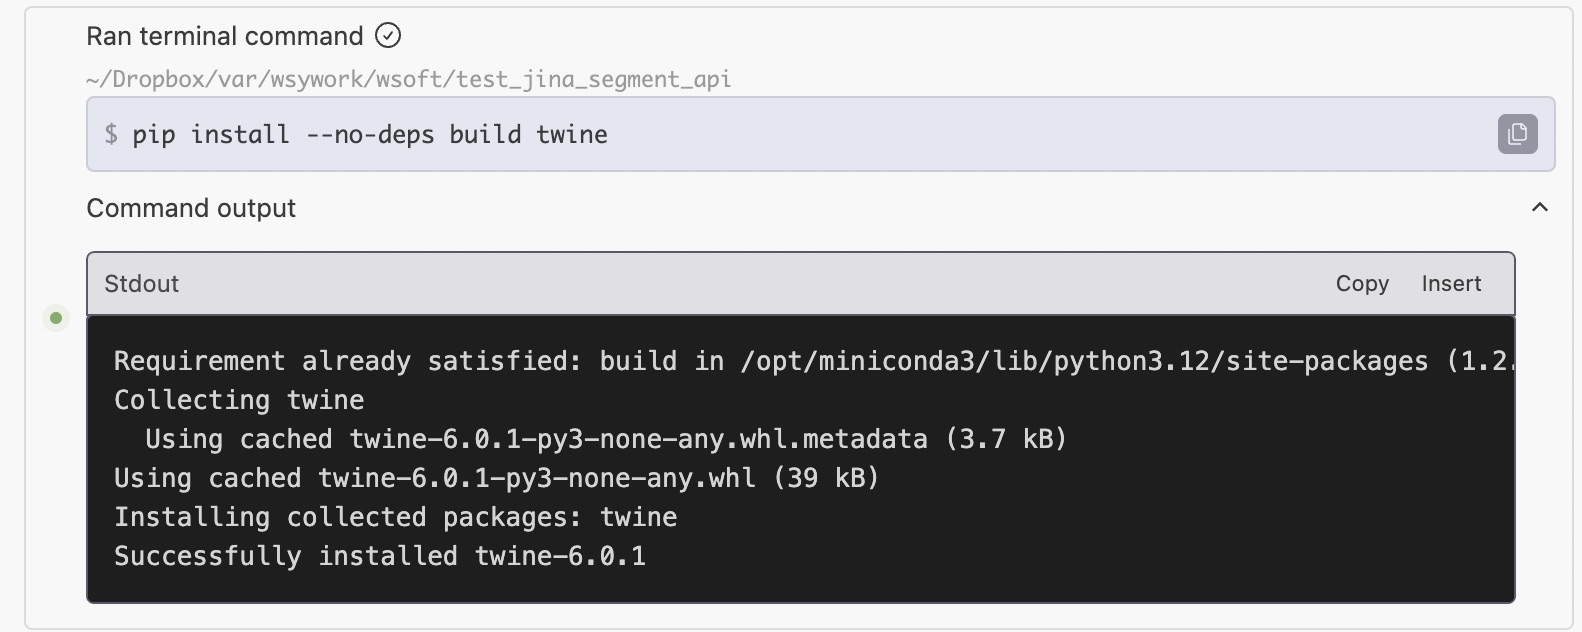
Task: Click the "(39 kB)" cached wheel line
Action: pyautogui.click(x=826, y=478)
